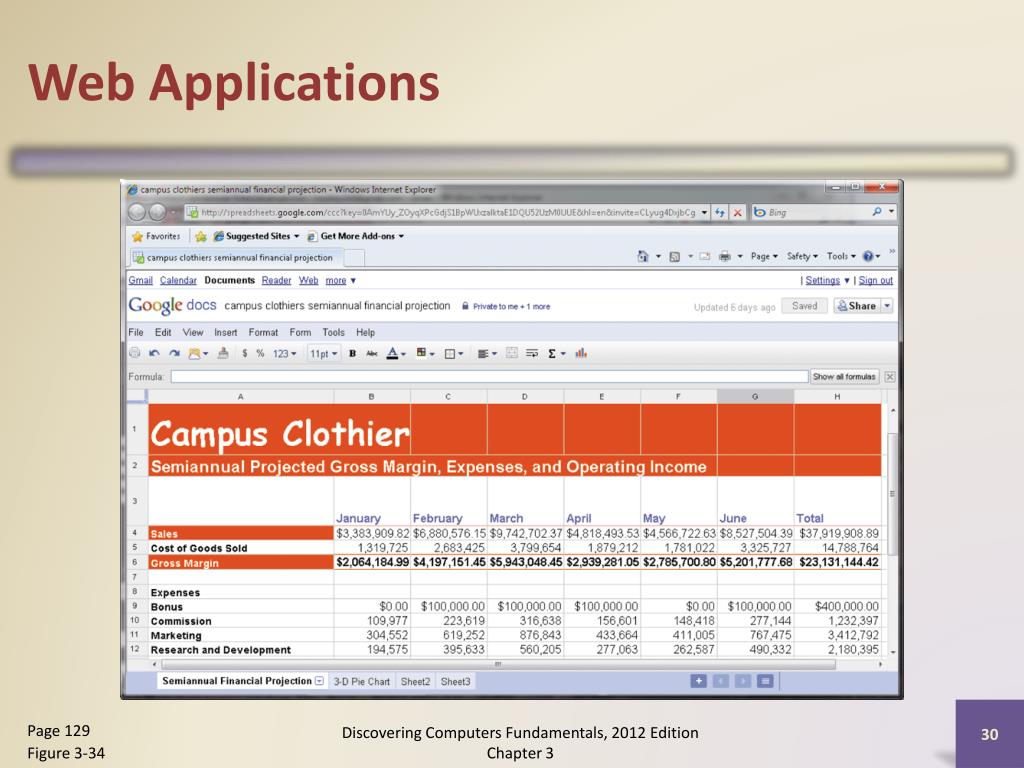Open the IE Safety menu

tap(802, 257)
